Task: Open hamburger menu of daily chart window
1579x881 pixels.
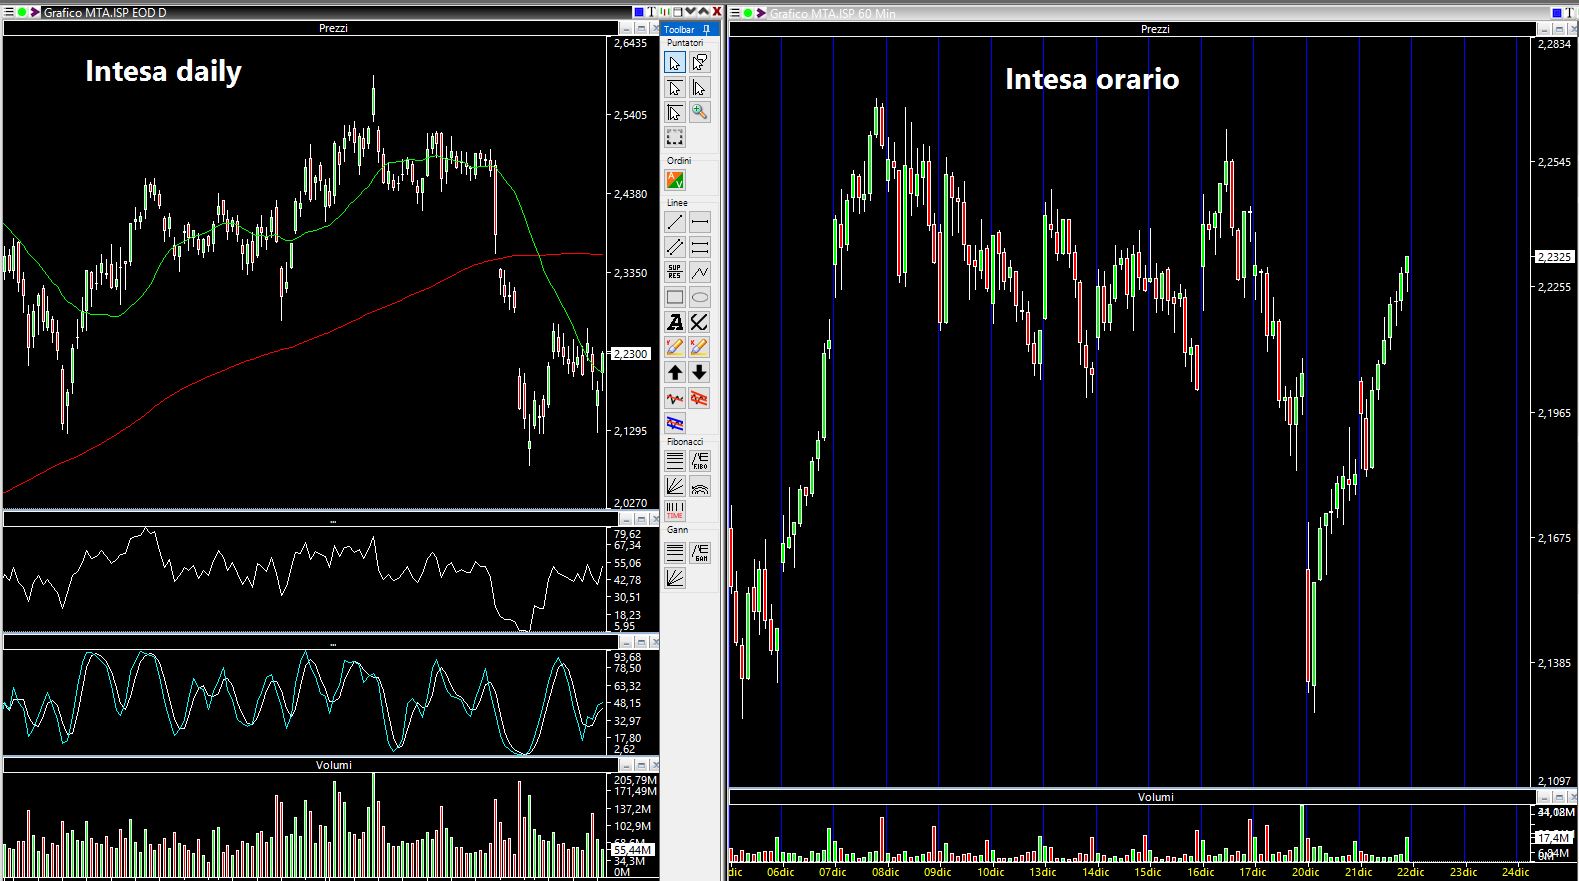Action: [x=7, y=12]
